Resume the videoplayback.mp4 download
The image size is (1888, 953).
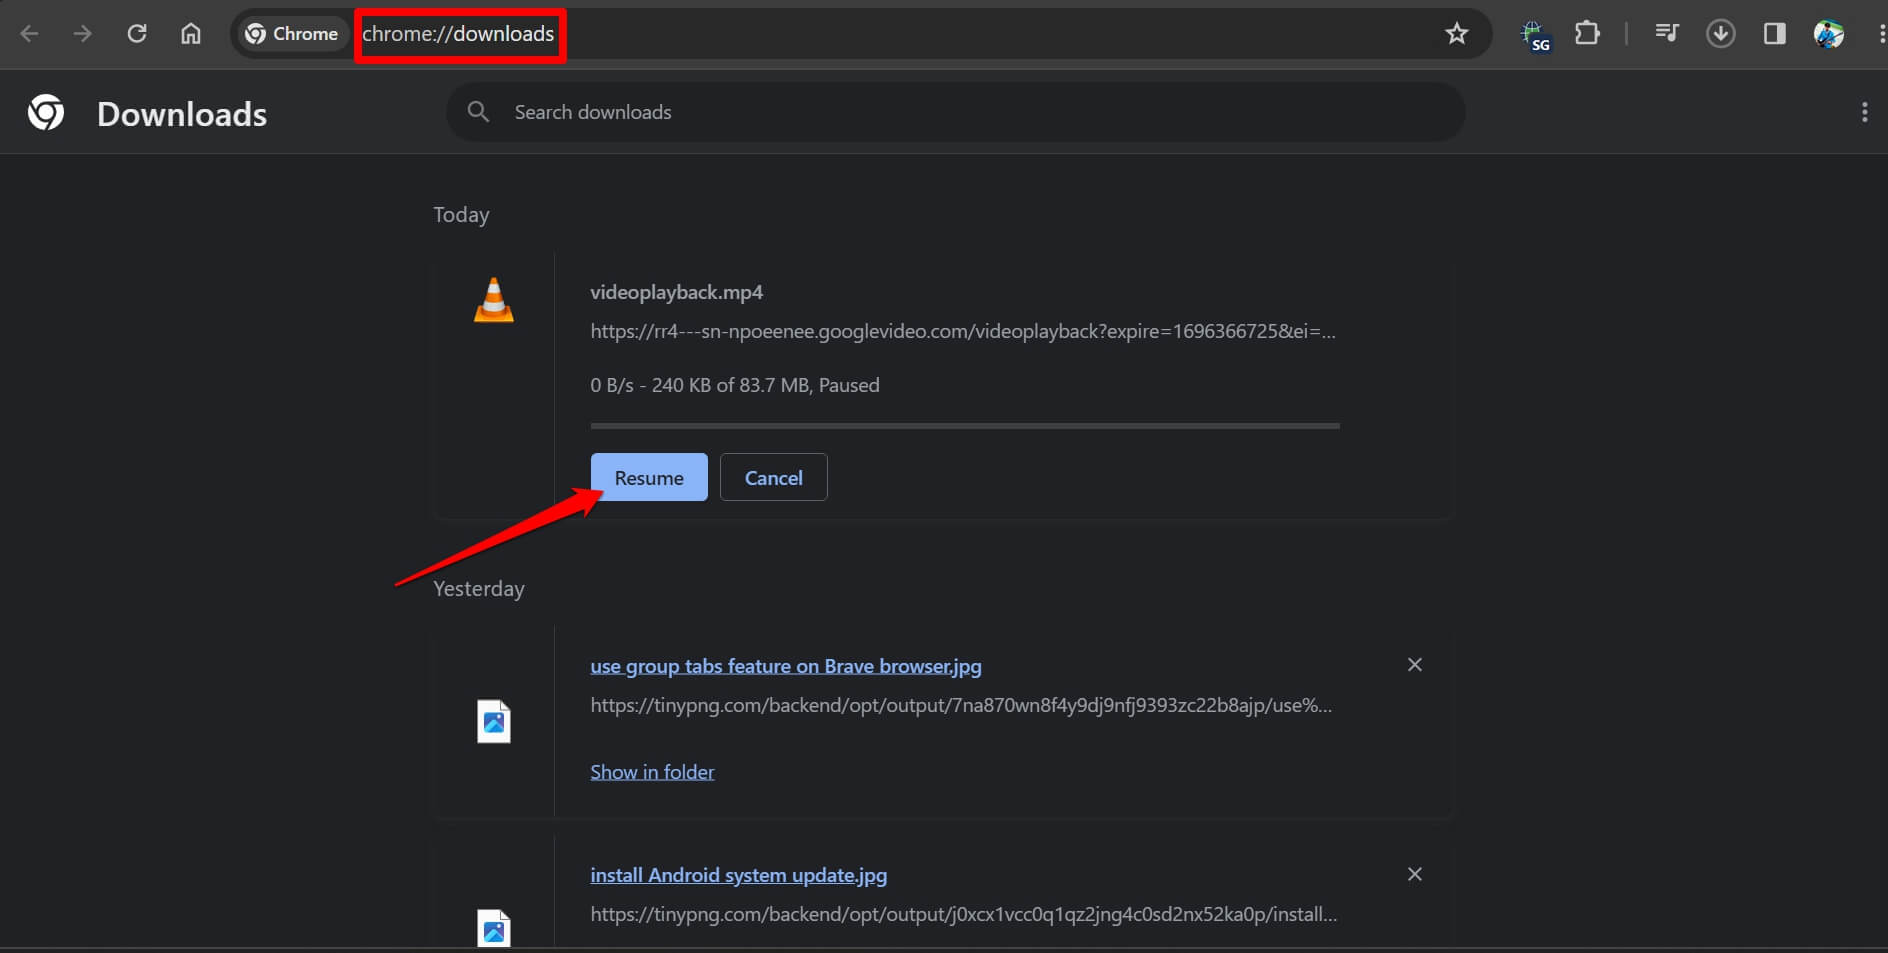point(649,478)
